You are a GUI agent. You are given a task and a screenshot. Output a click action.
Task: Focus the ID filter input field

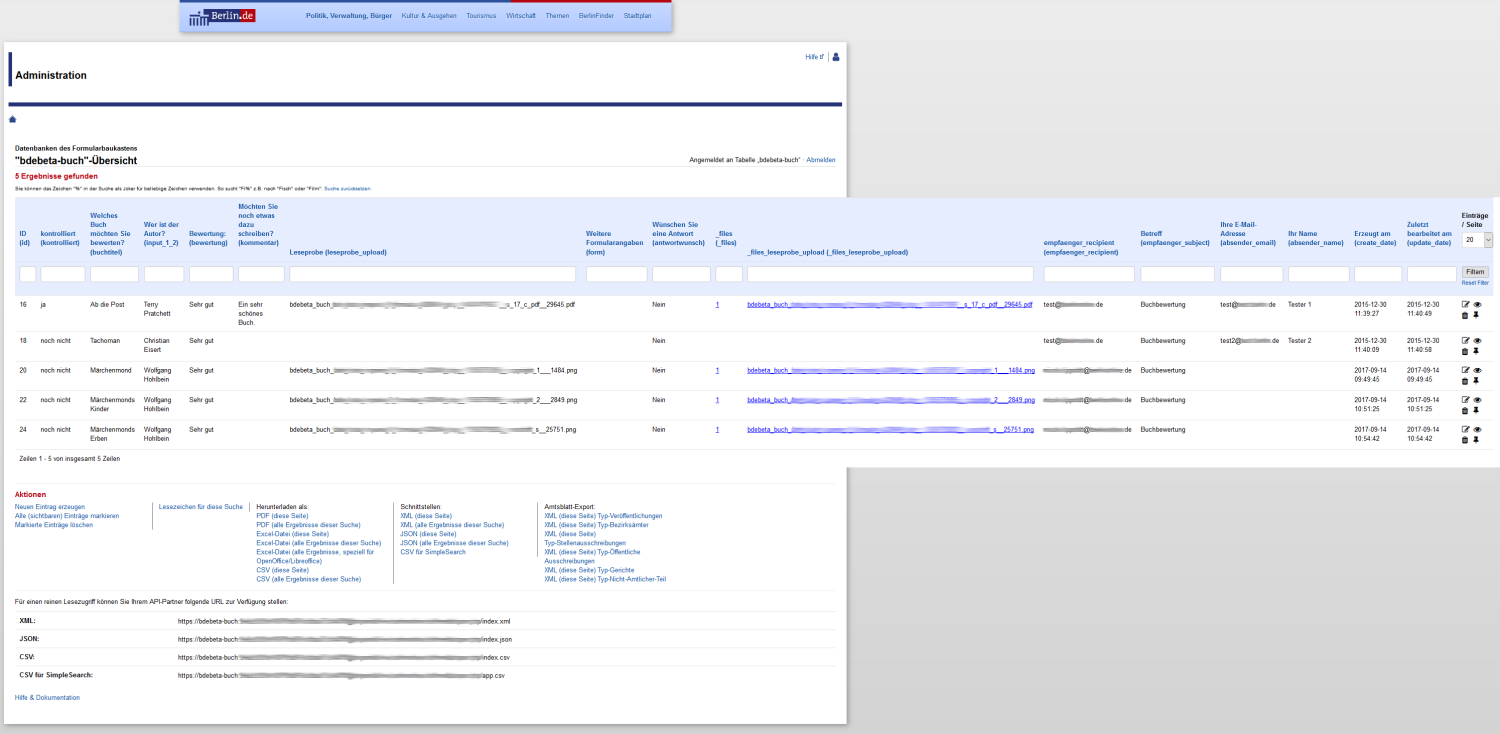pos(27,274)
